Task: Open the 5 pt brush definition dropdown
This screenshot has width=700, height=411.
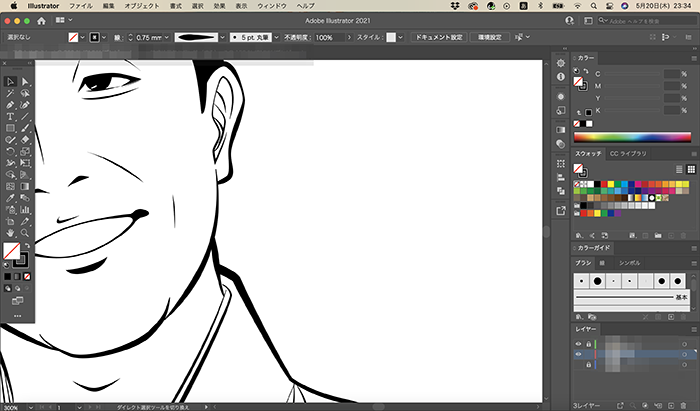Action: 276,37
